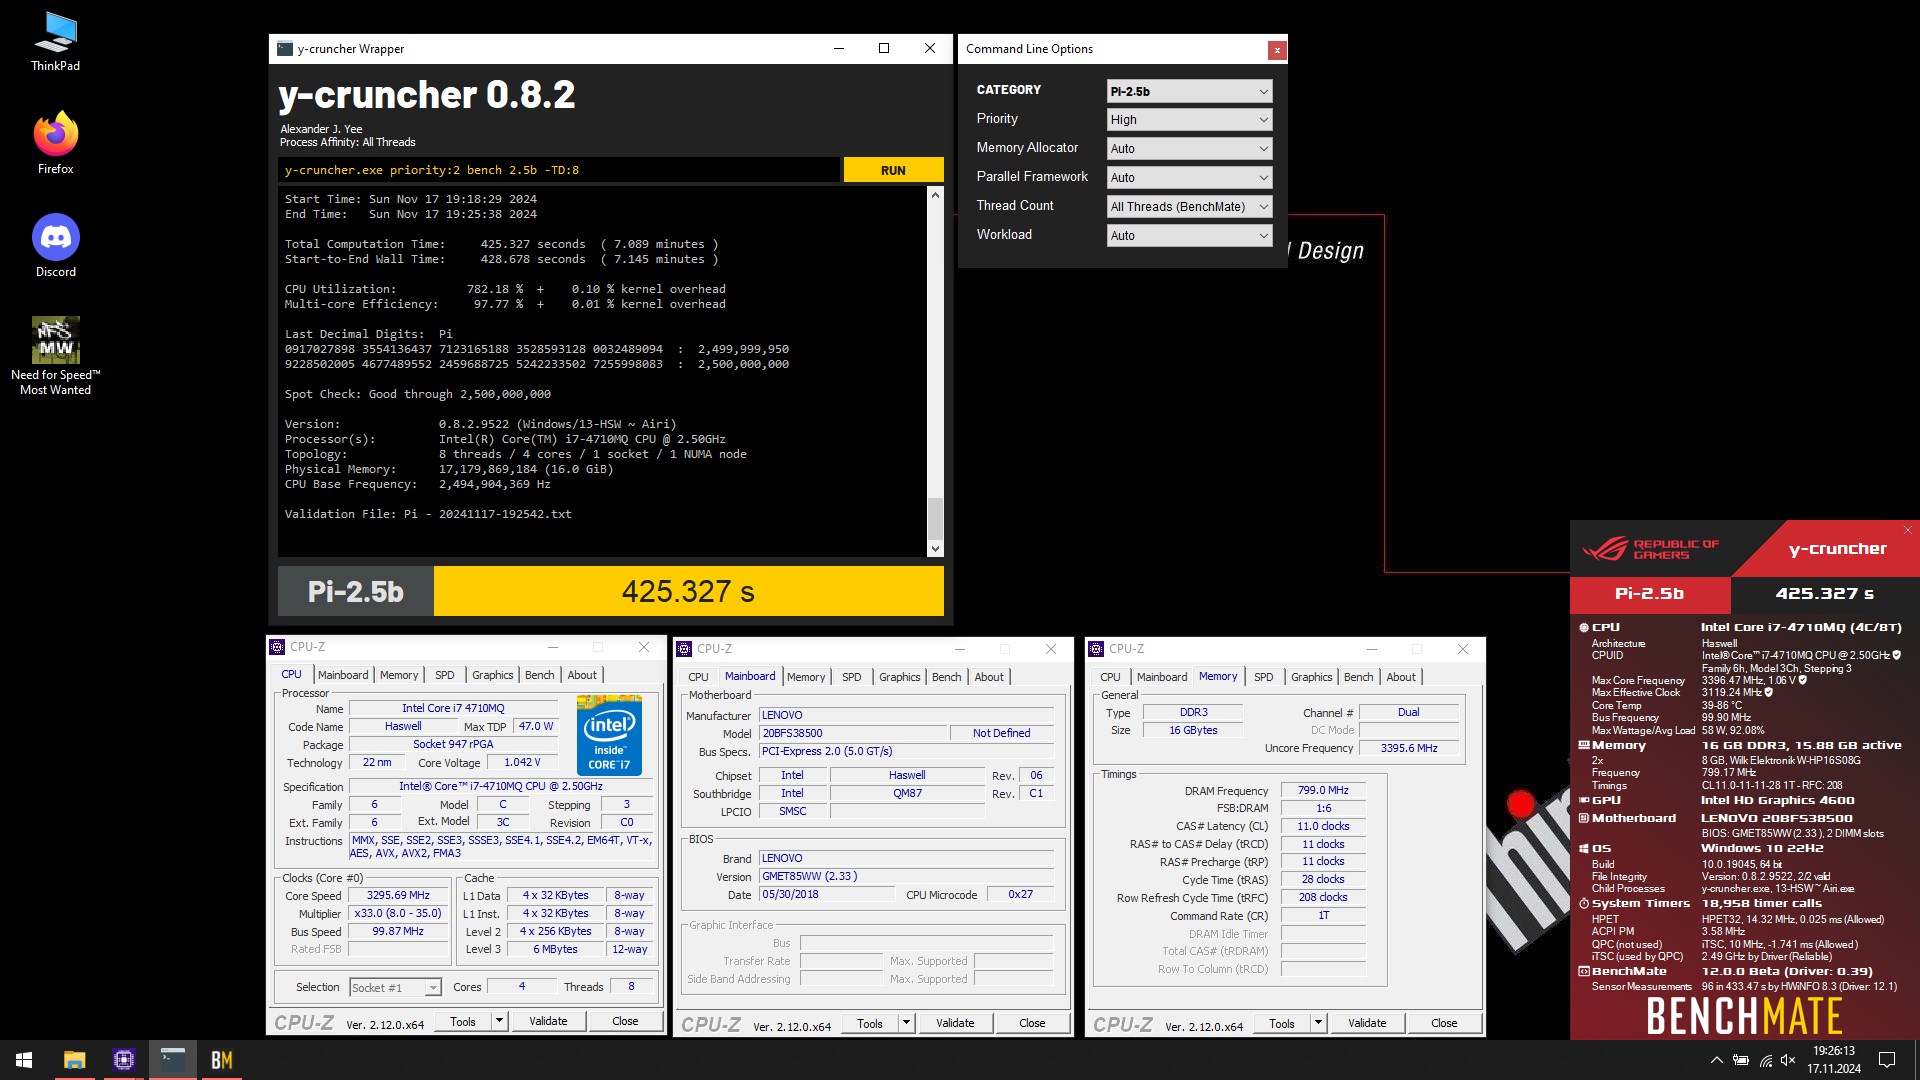Select the BenchMate taskbar icon
Viewport: 1920px width, 1080px height.
(x=221, y=1060)
